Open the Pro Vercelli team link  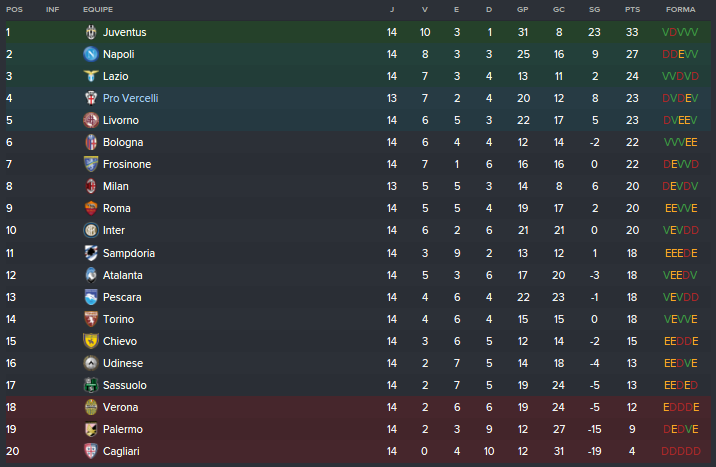[130, 98]
